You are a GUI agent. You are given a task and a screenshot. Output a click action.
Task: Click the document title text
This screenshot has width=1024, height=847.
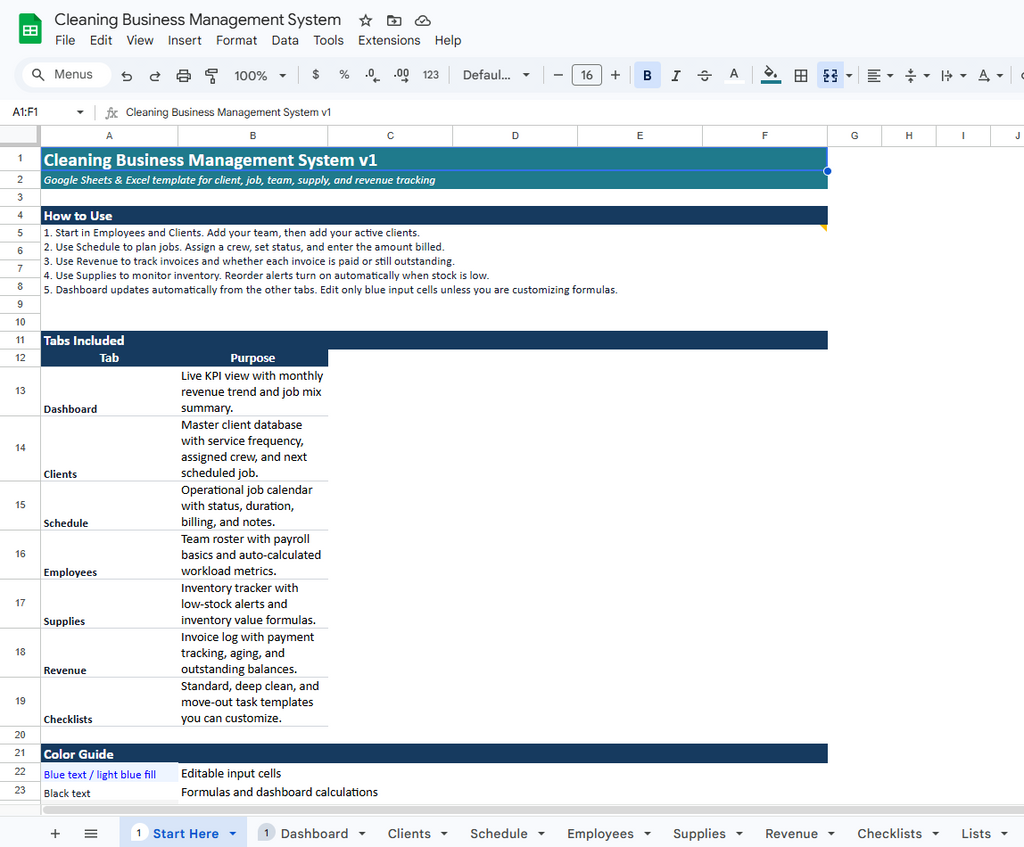coord(197,20)
